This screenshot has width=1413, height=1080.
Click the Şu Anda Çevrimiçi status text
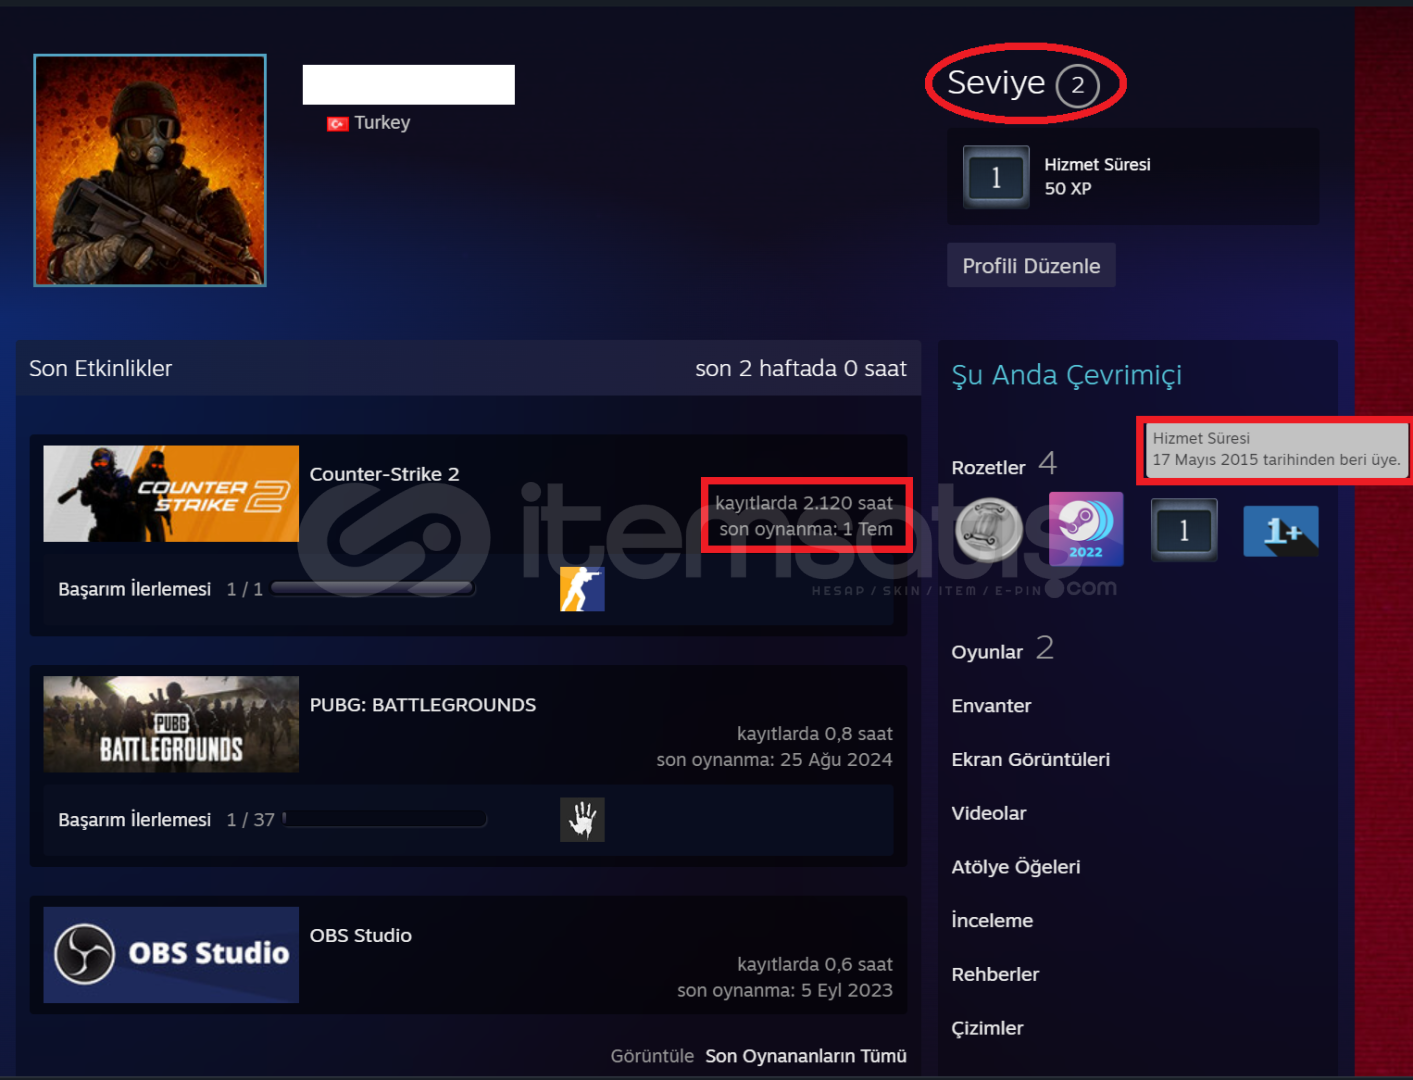pos(1066,375)
